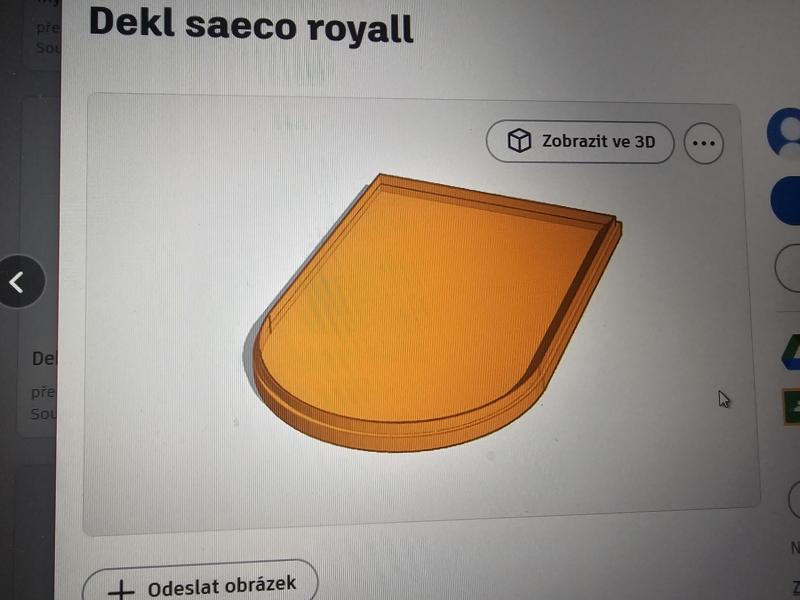The image size is (800, 600).
Task: Open the blue user avatar icon
Action: 786,133
